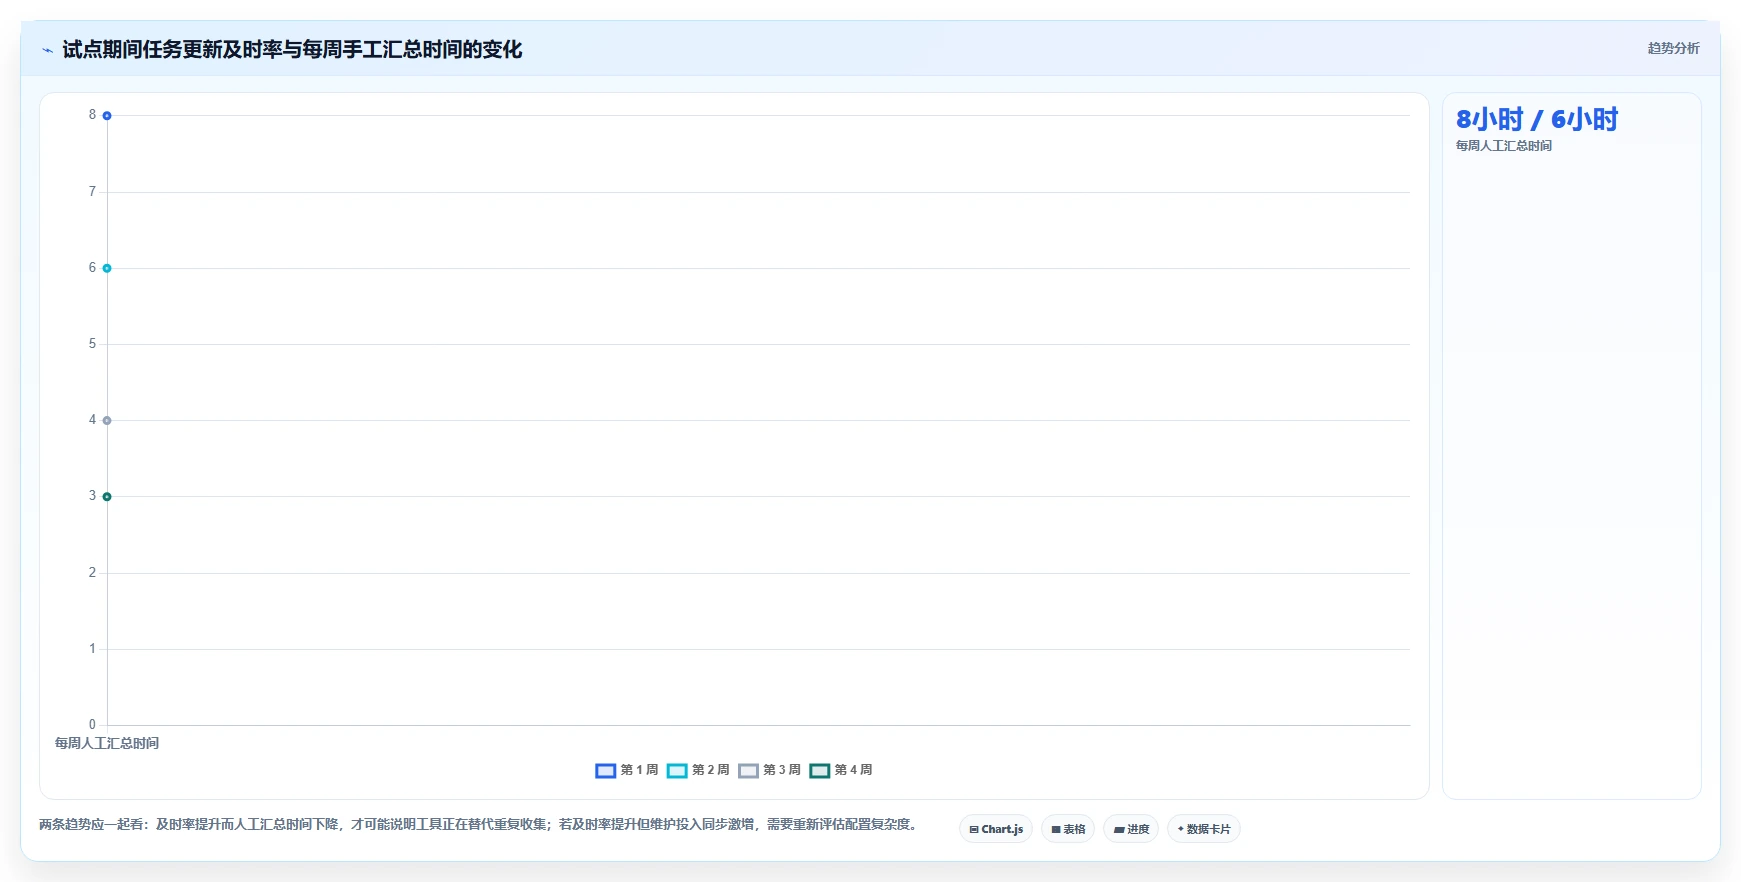Screen dimensions: 1741x882
Task: Click the 每周人工汇总时间 card caption
Action: 1504,146
